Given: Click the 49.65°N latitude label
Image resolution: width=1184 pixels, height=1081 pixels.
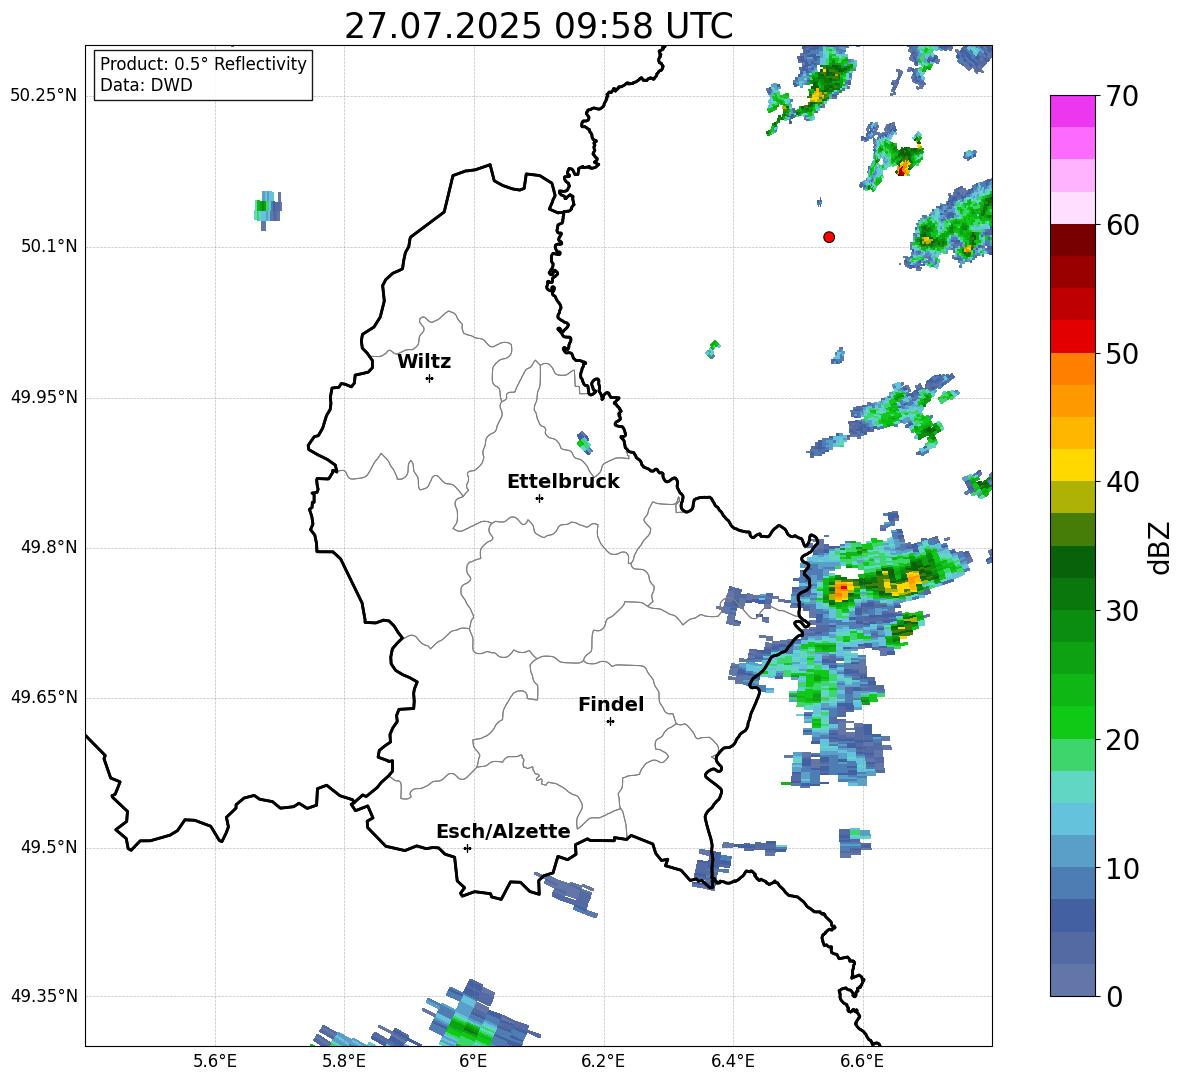Looking at the screenshot, I should (x=44, y=697).
